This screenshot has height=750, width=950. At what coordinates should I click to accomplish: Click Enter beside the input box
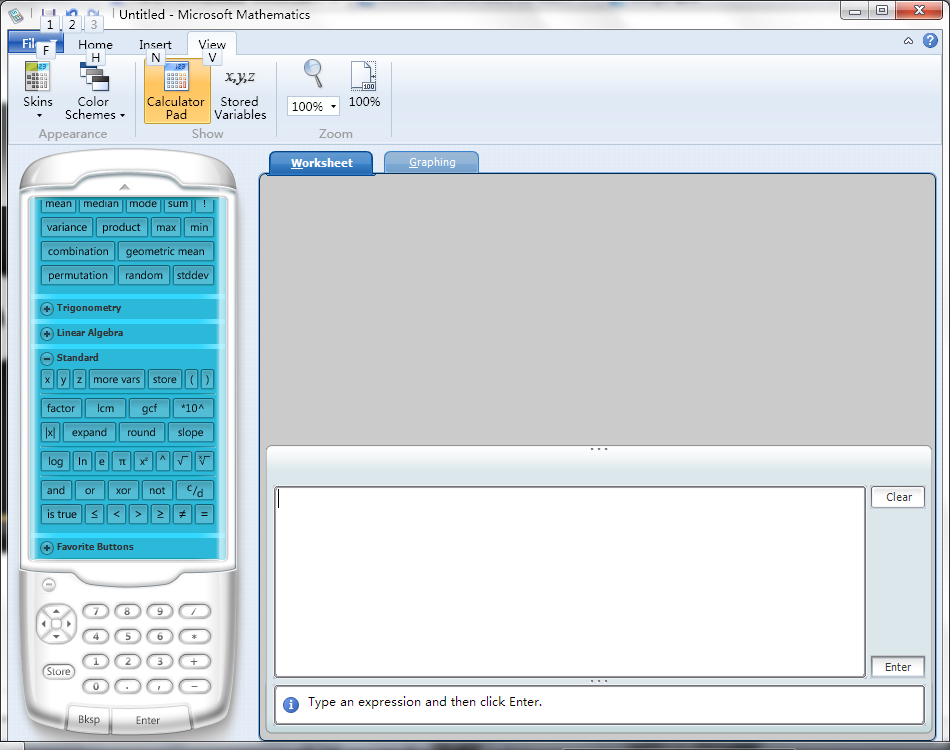(898, 667)
